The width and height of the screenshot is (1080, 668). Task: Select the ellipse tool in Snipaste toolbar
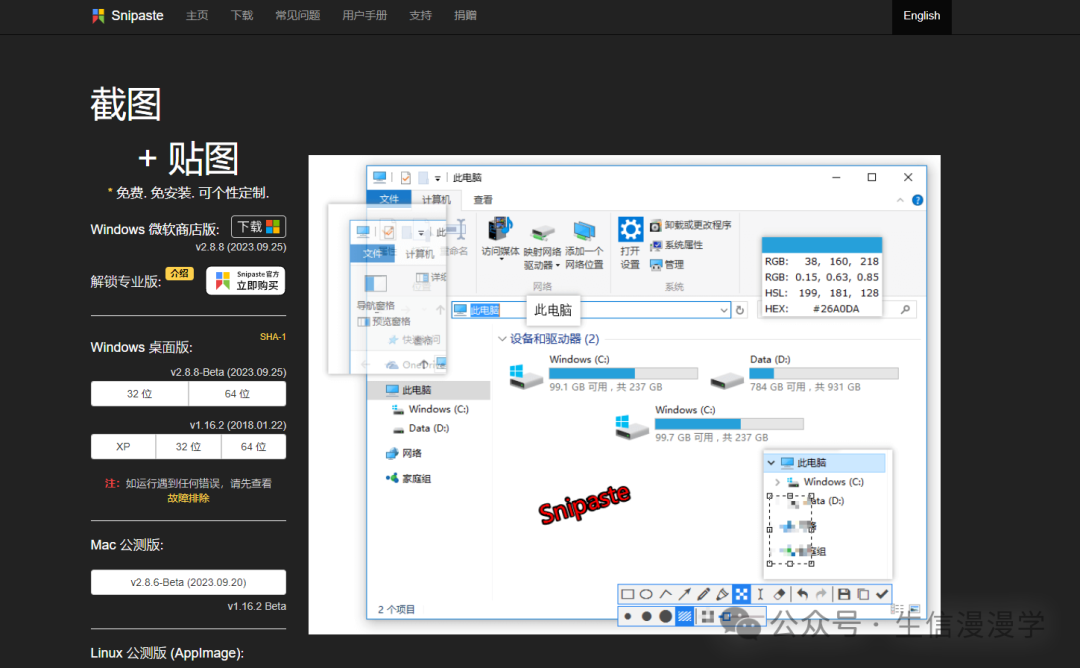646,594
